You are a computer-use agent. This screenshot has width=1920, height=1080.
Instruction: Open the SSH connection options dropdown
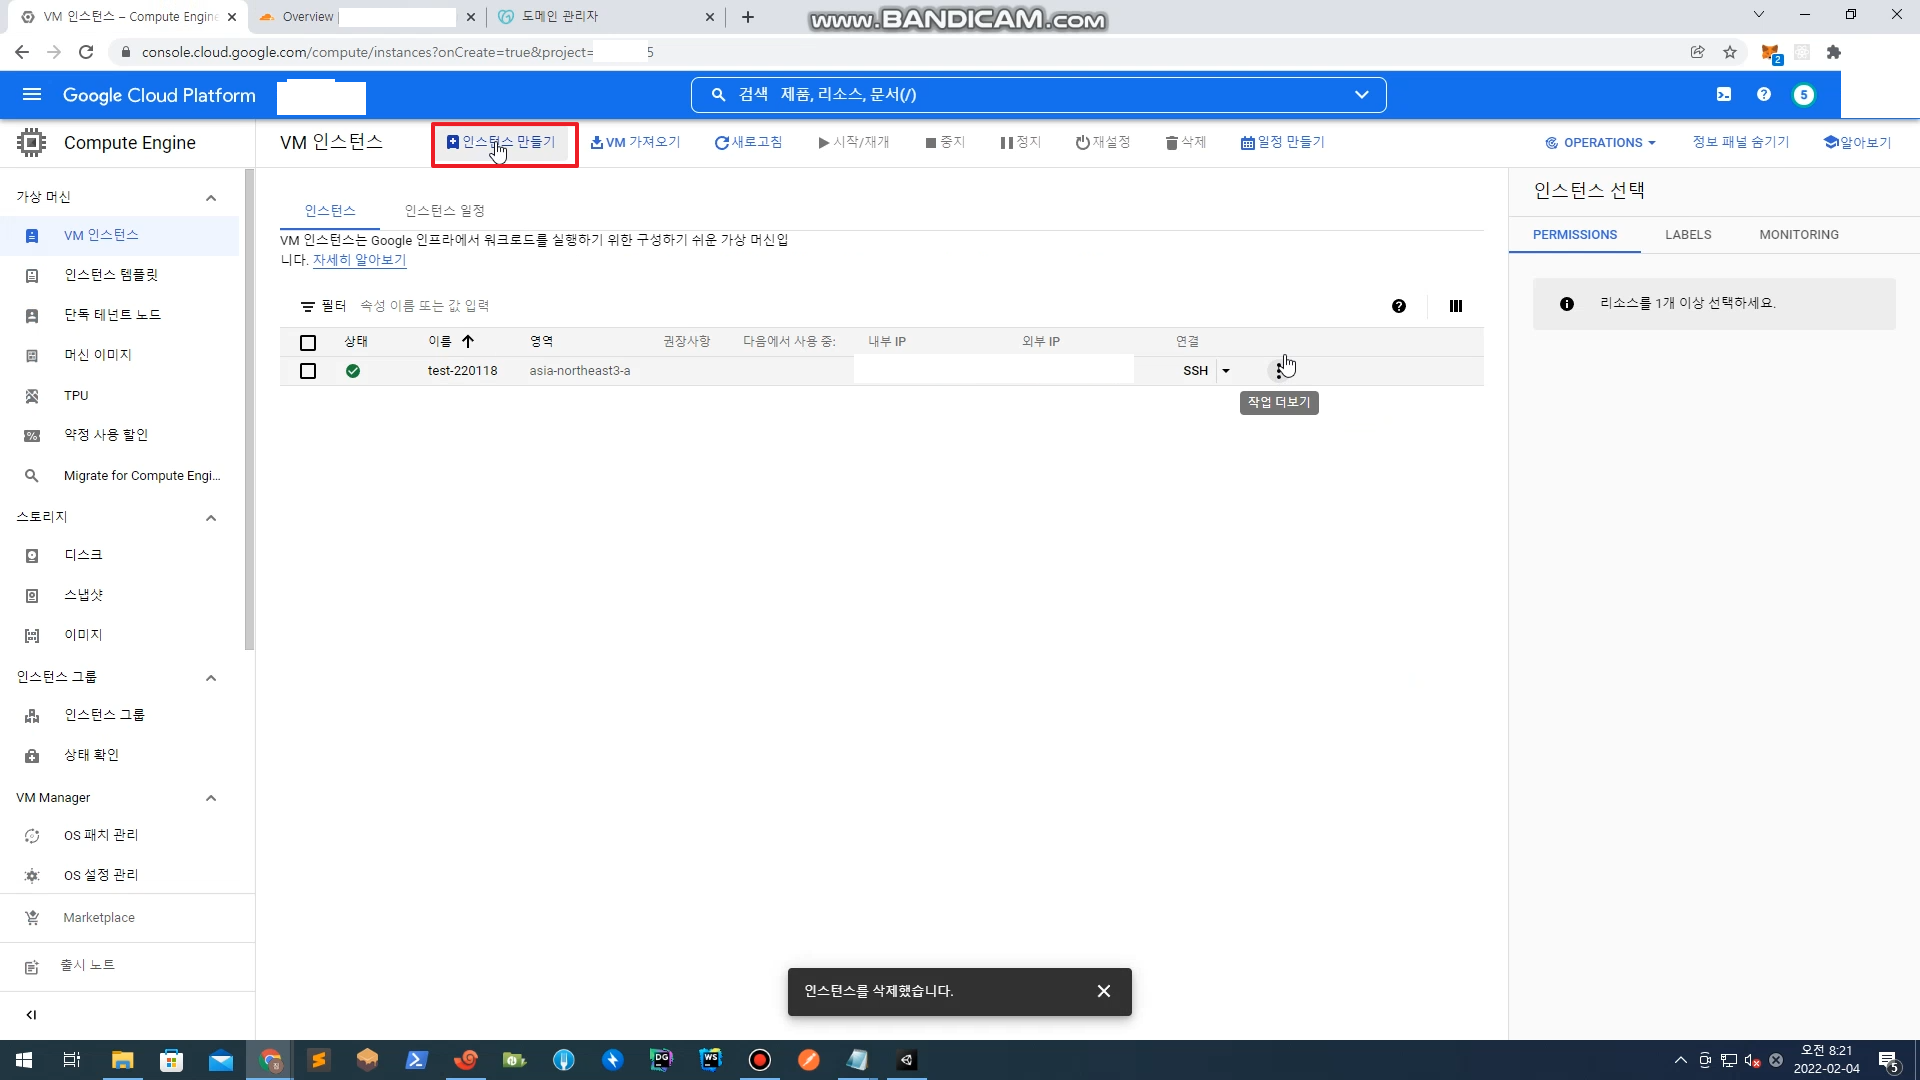pos(1225,371)
